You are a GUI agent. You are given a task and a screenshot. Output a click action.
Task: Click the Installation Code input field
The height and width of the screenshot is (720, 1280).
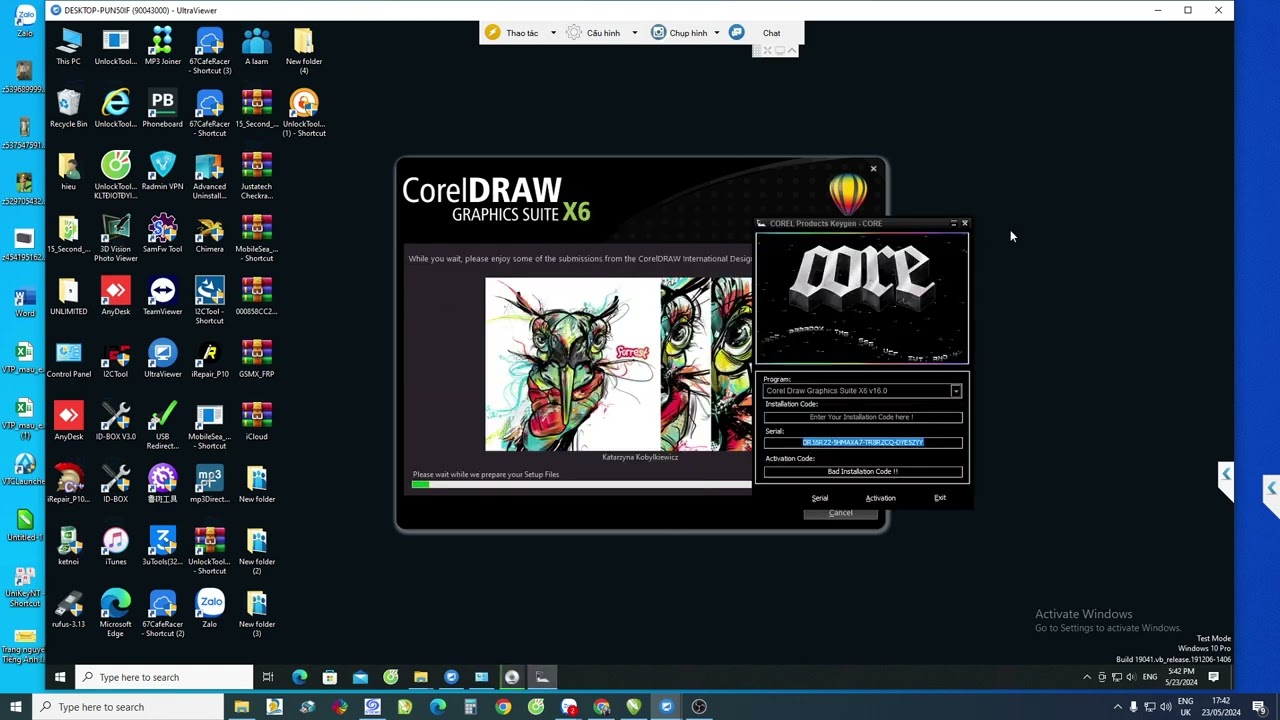862,417
